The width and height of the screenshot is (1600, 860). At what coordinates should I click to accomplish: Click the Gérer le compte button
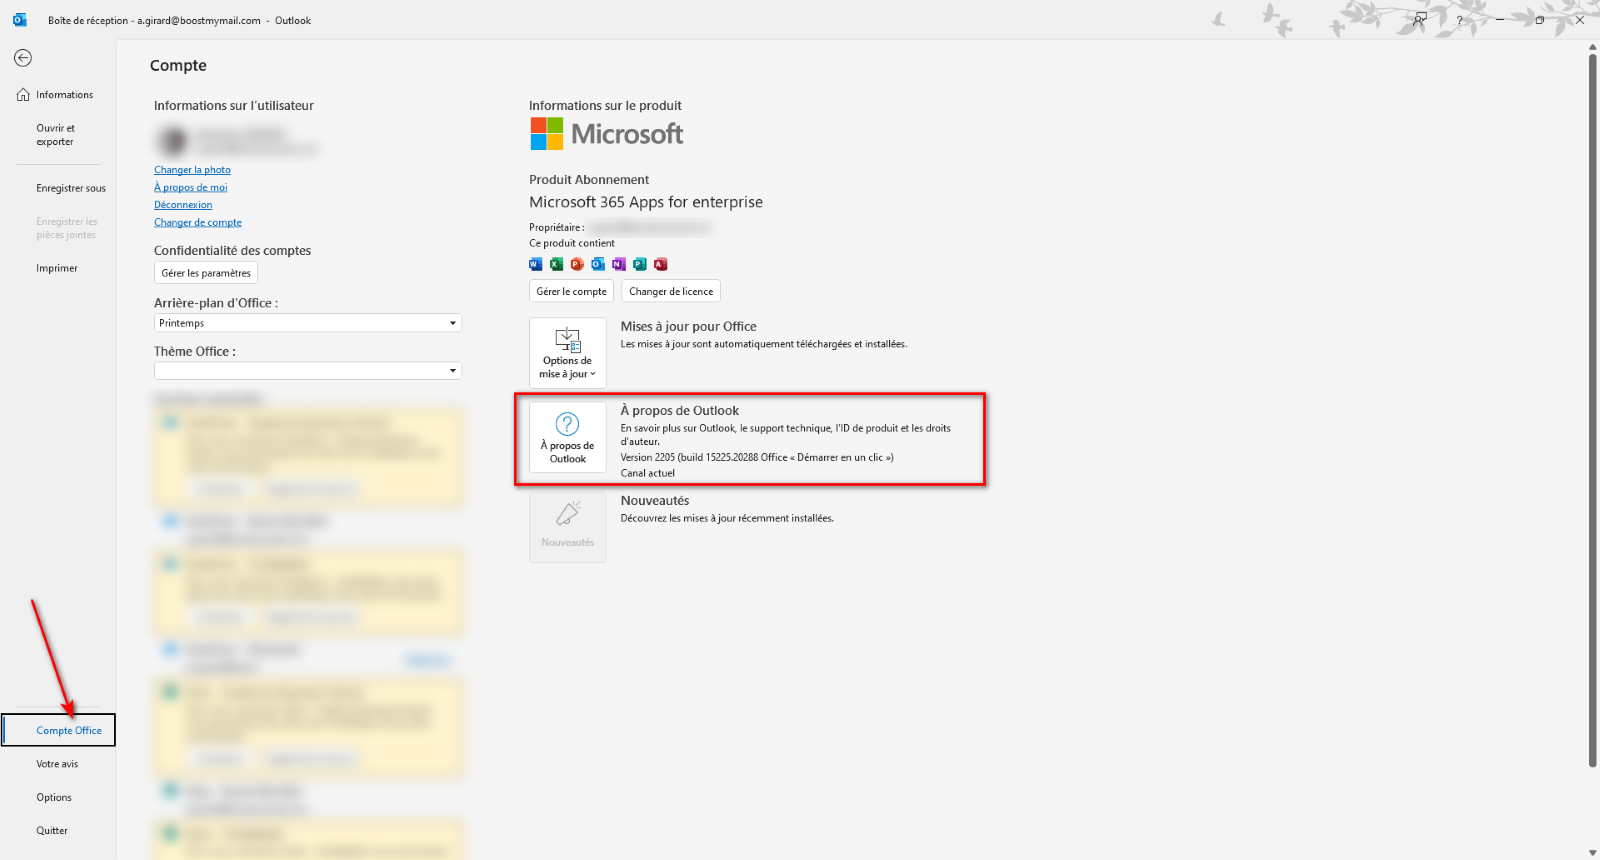(571, 291)
